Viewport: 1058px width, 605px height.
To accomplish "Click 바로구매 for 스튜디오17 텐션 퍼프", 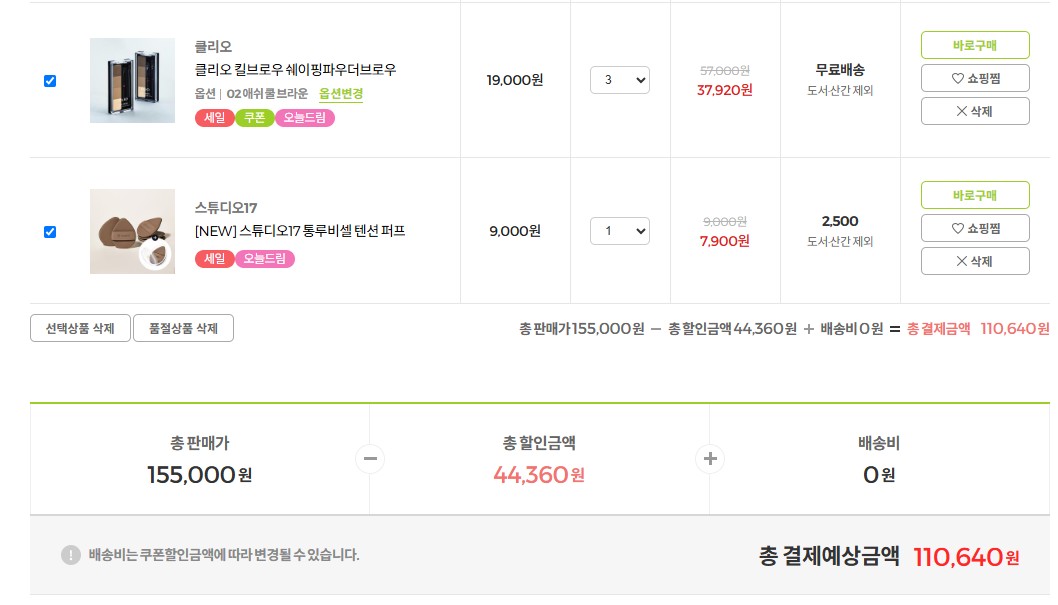I will point(974,195).
